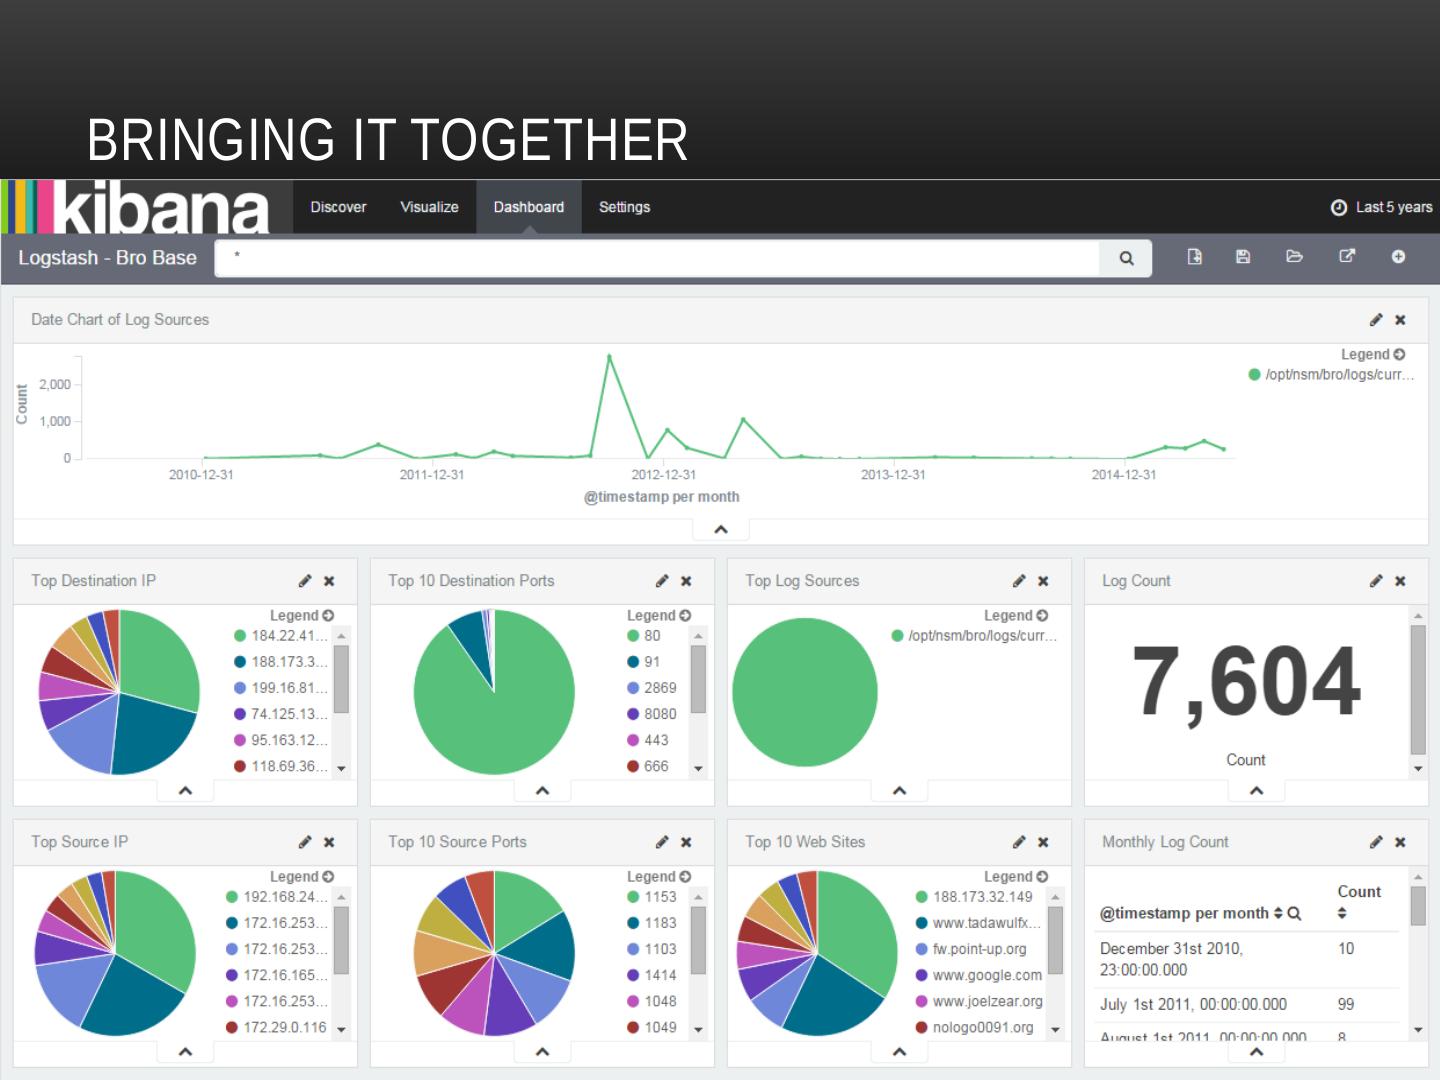Edit the Top Source IP panel
This screenshot has width=1440, height=1080.
305,842
